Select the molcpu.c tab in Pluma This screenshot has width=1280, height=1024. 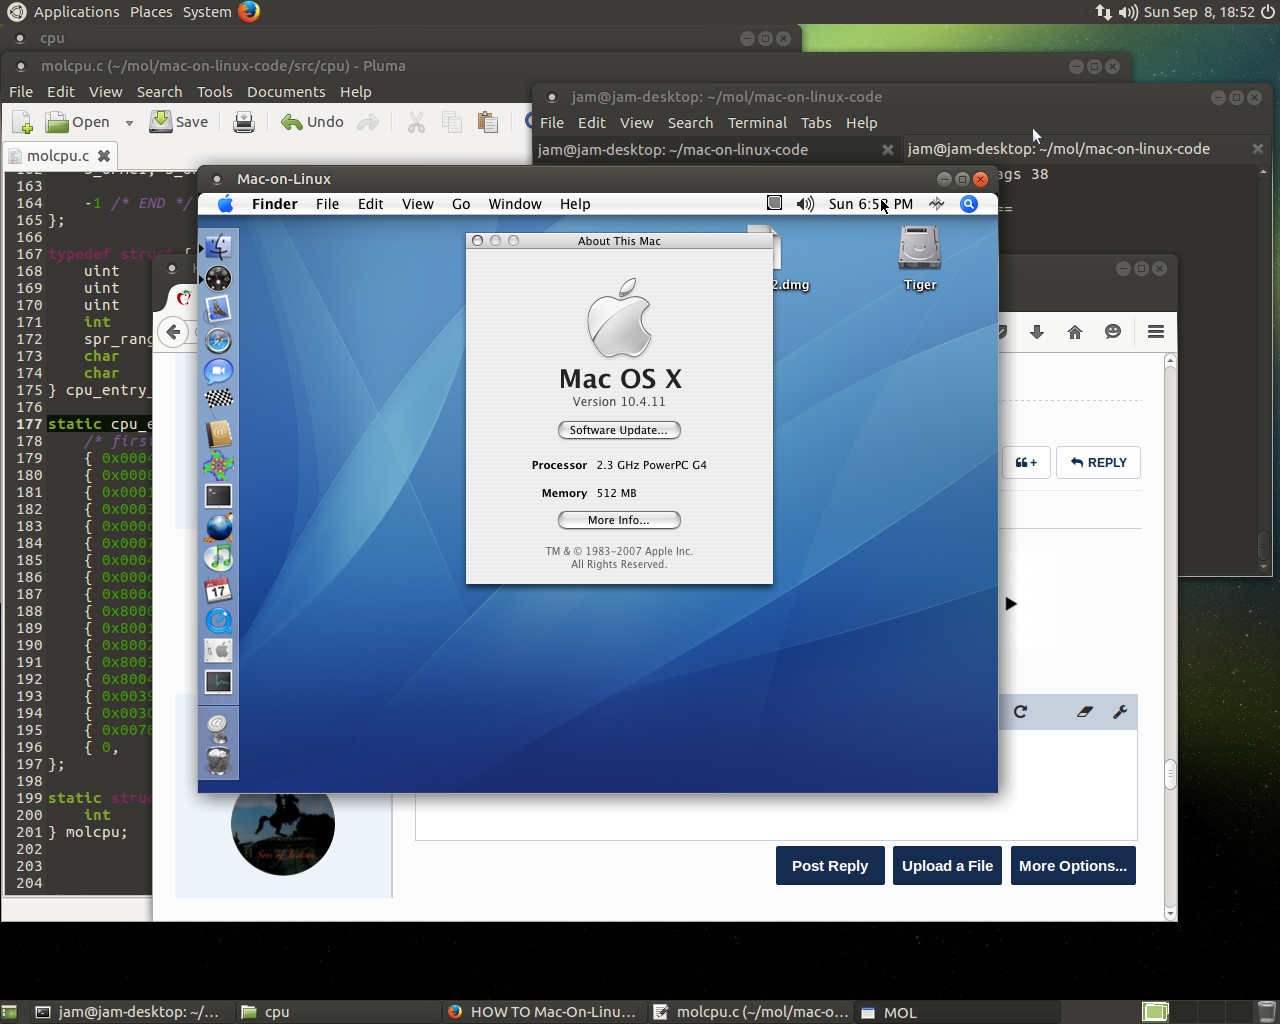(x=60, y=156)
